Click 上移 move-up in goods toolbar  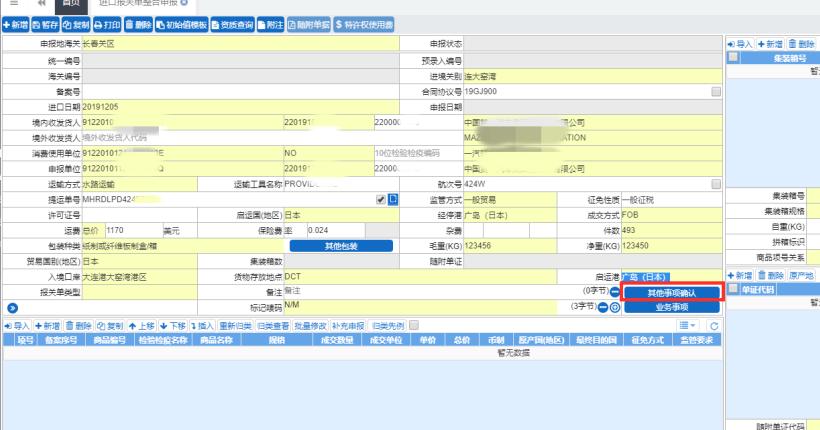pos(141,326)
